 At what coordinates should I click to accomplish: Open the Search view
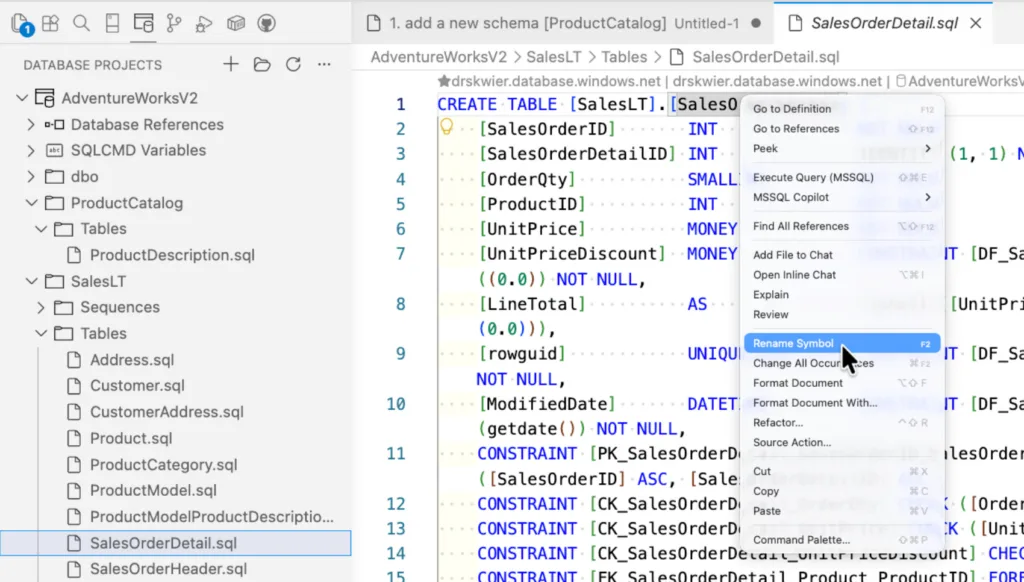[x=81, y=24]
